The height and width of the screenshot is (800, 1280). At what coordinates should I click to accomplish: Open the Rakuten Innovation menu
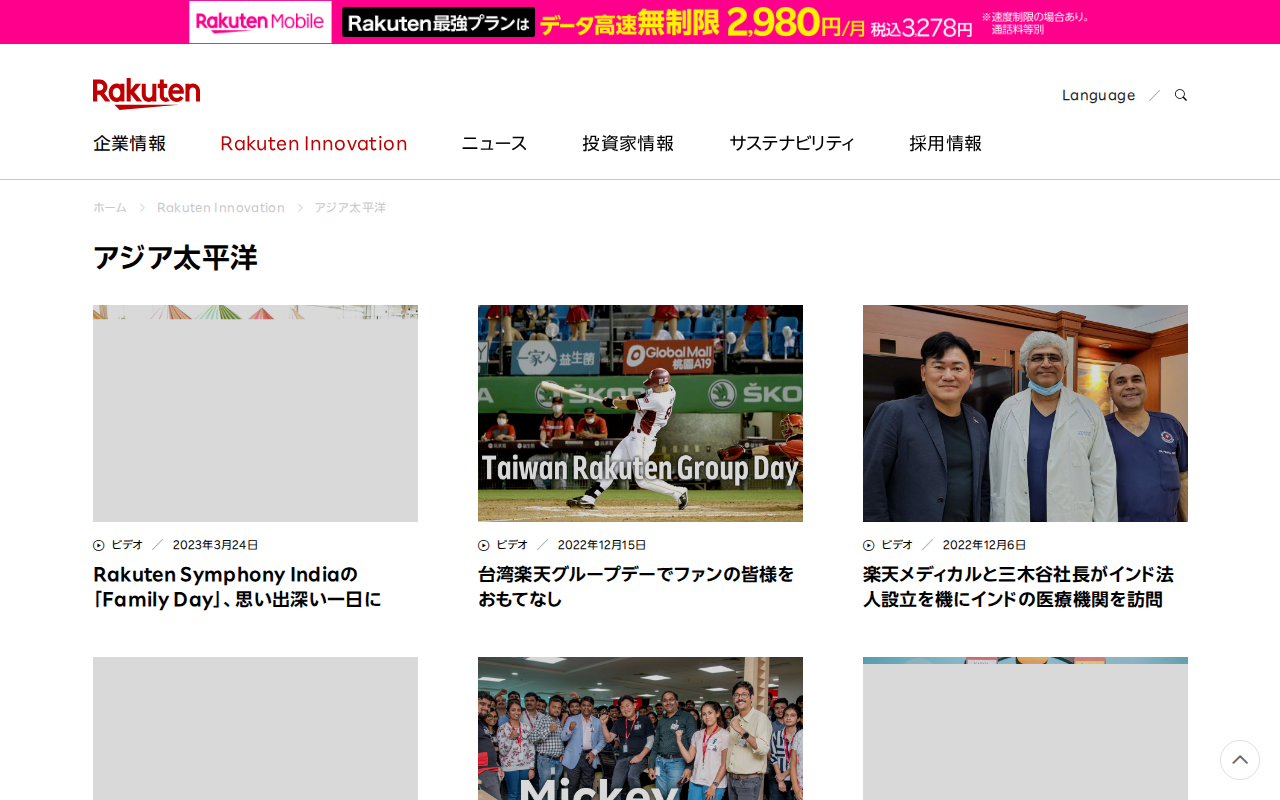314,143
